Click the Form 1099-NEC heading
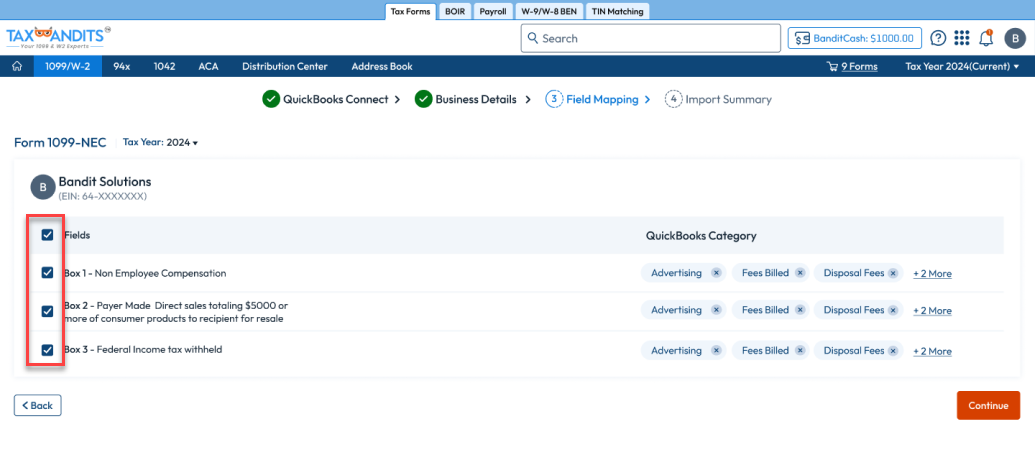 [60, 143]
